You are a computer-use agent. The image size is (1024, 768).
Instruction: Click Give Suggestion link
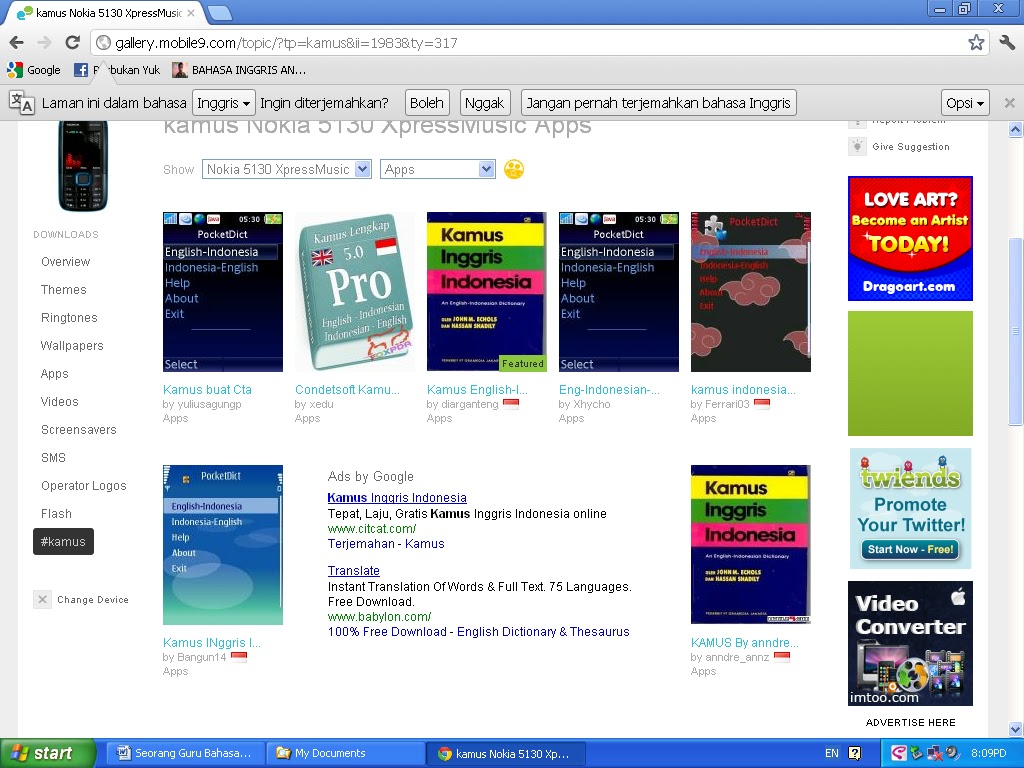(x=911, y=147)
